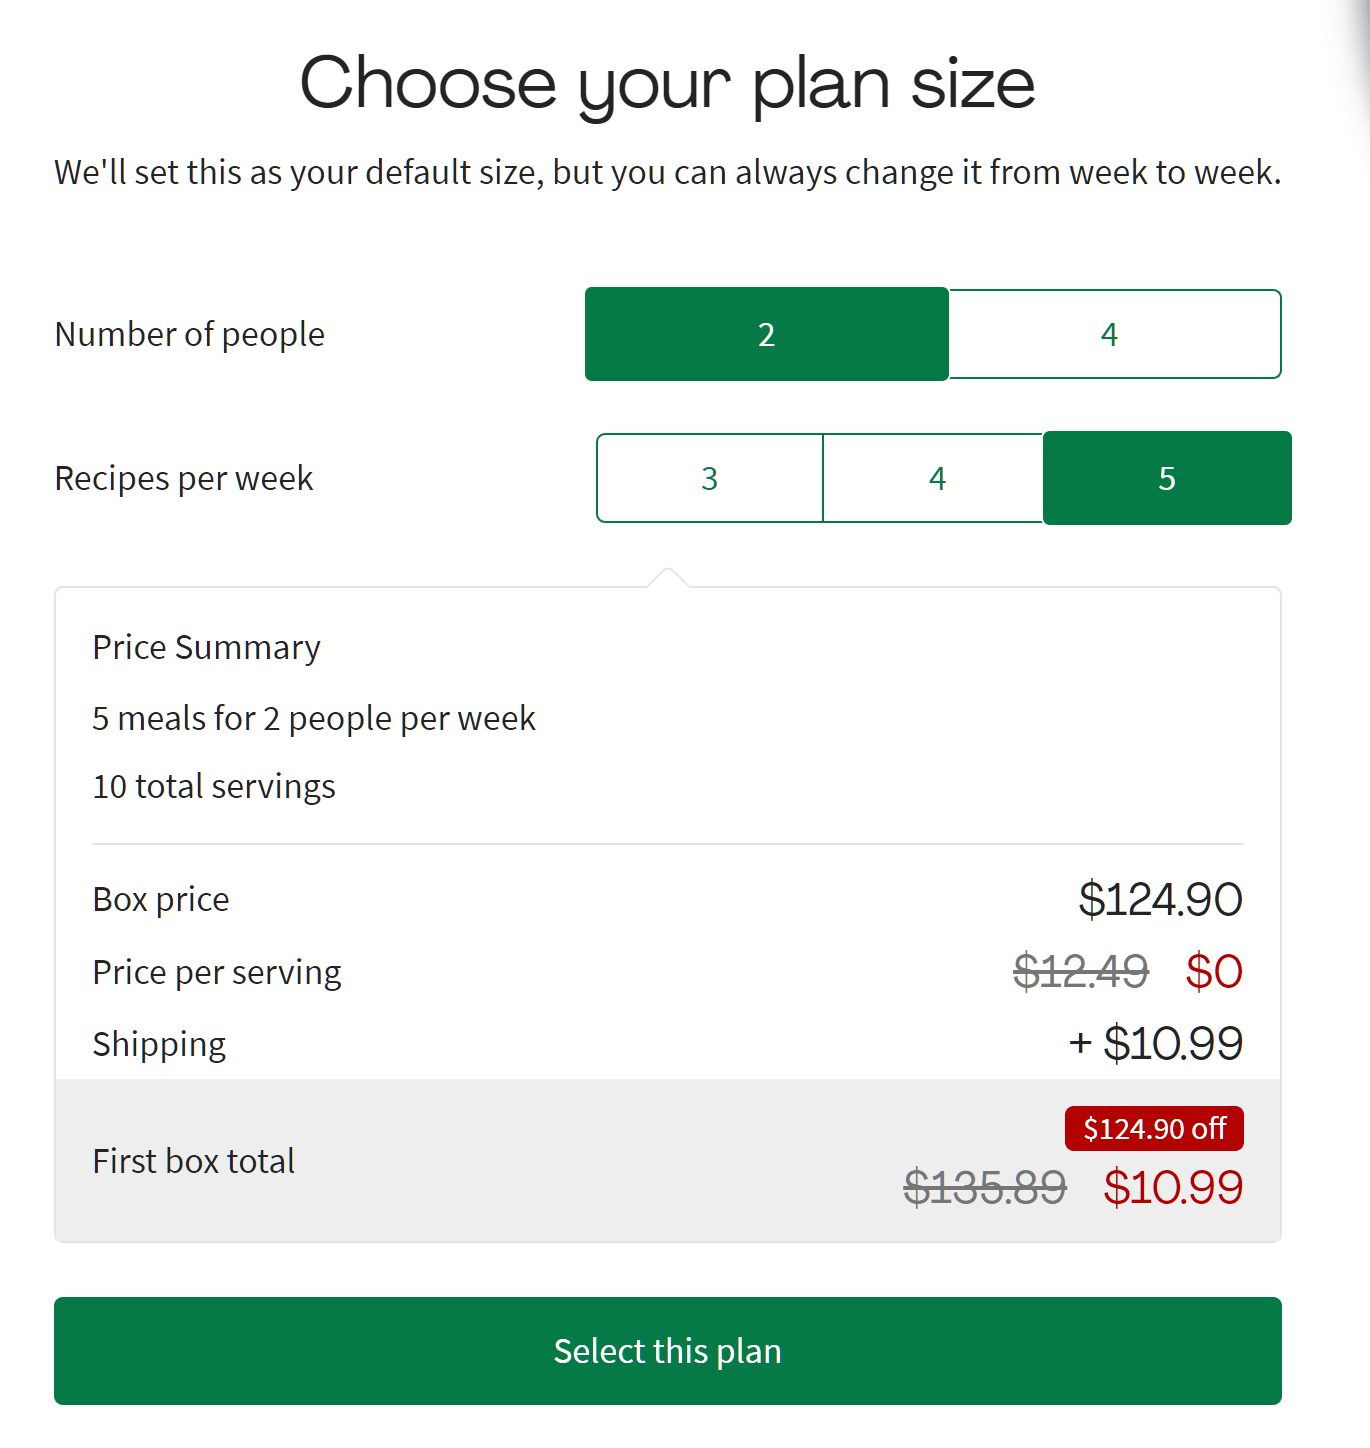Image resolution: width=1370 pixels, height=1448 pixels.
Task: Switch to 4 recipes per week
Action: [x=936, y=478]
